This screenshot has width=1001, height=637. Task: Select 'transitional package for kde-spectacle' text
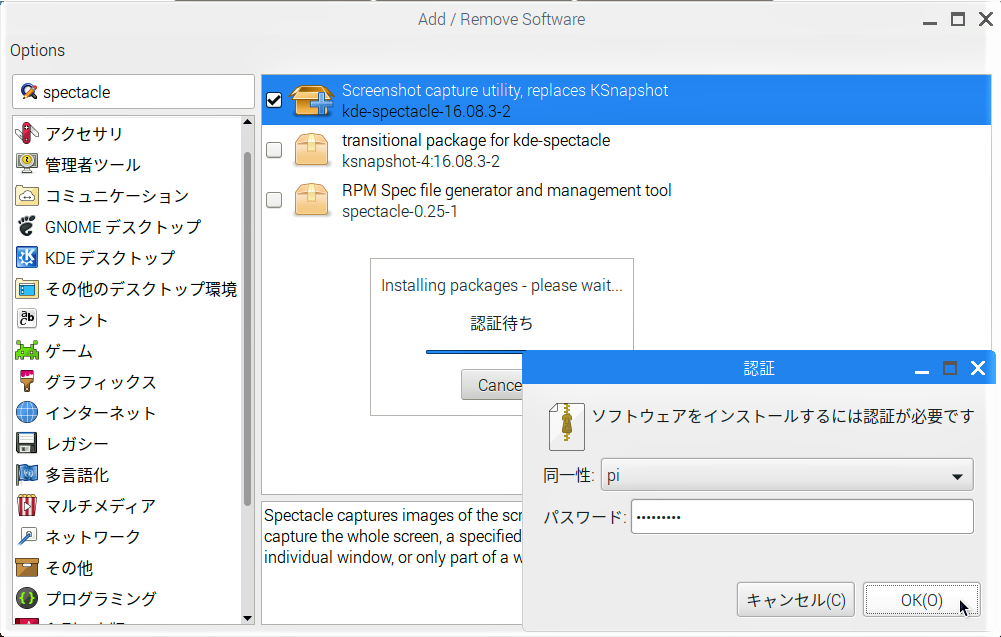pyautogui.click(x=476, y=140)
